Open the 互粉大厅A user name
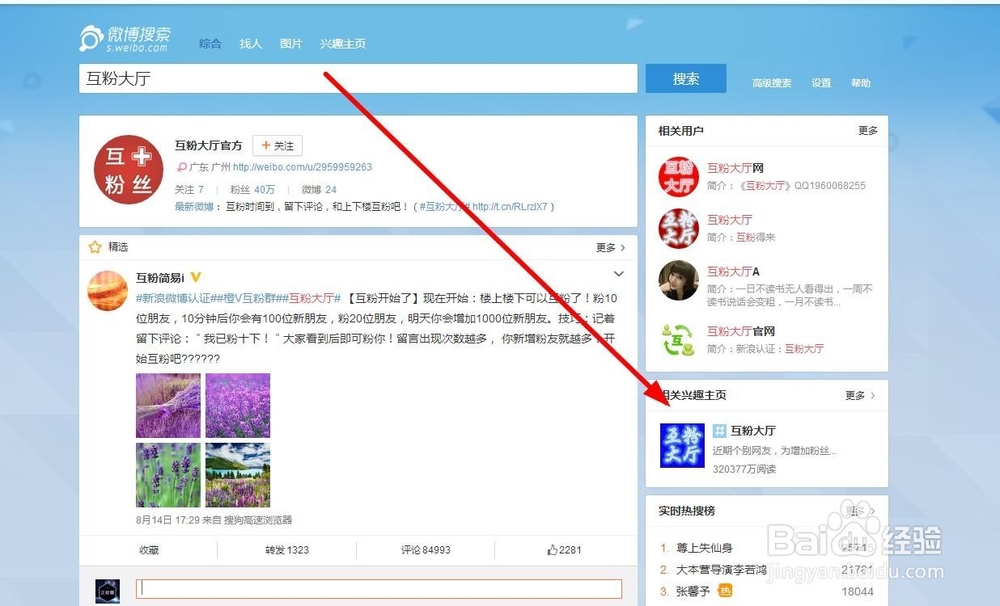This screenshot has width=1000, height=606. click(733, 271)
